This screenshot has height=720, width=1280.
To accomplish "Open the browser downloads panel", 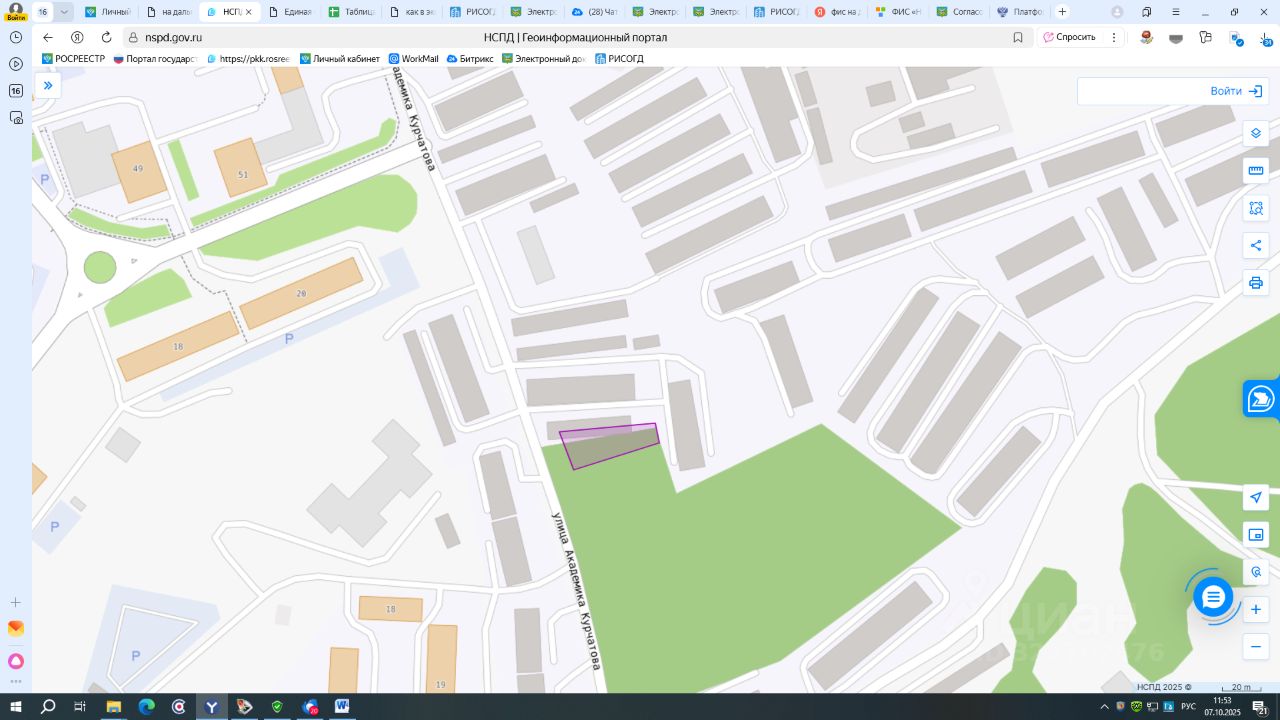I will tap(1265, 38).
